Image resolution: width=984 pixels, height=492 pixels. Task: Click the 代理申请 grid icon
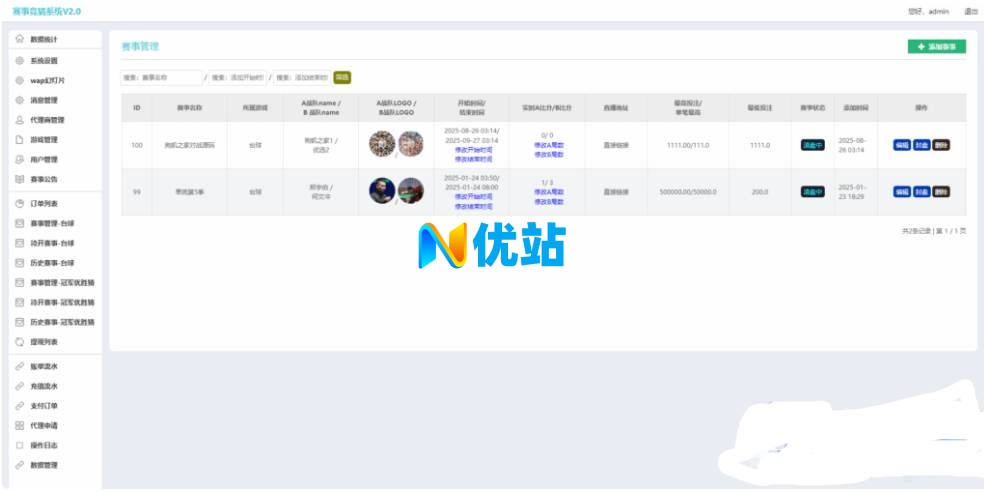20,425
